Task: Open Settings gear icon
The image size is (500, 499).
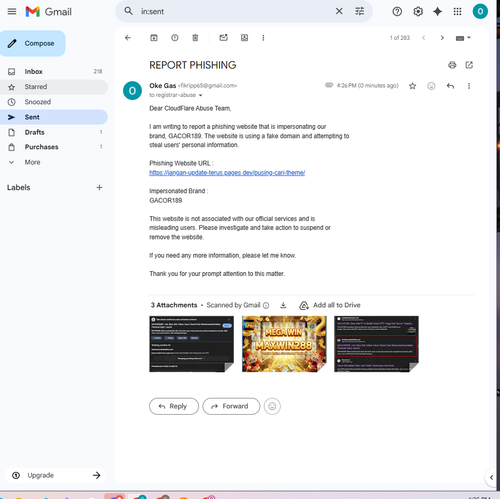Action: tap(418, 12)
